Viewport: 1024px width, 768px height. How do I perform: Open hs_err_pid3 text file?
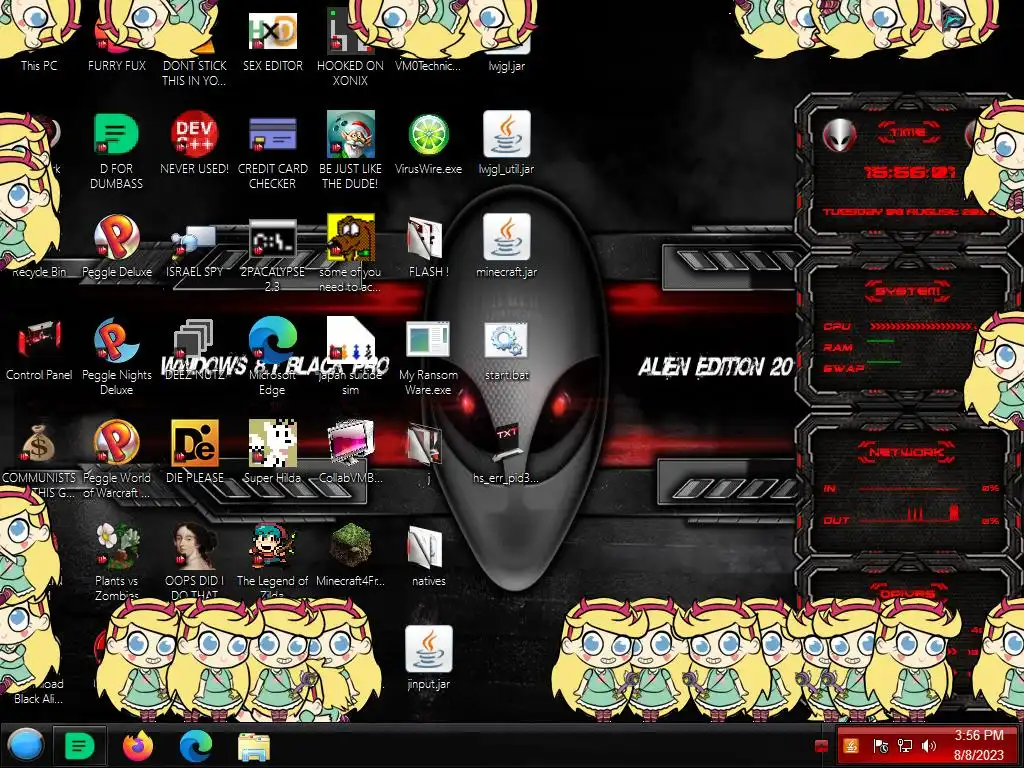tap(506, 444)
